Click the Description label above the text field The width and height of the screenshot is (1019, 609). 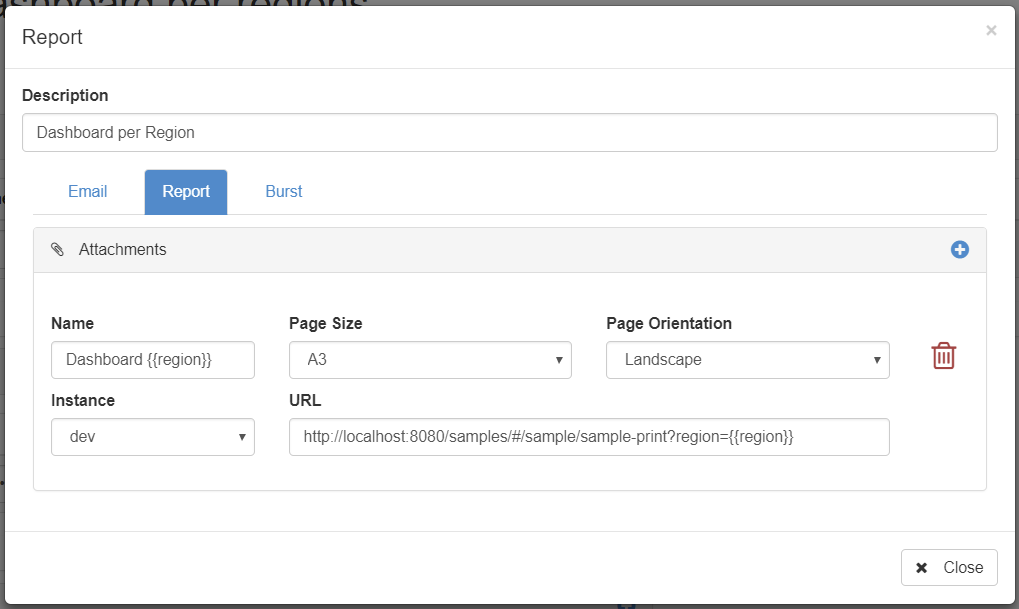coord(65,96)
